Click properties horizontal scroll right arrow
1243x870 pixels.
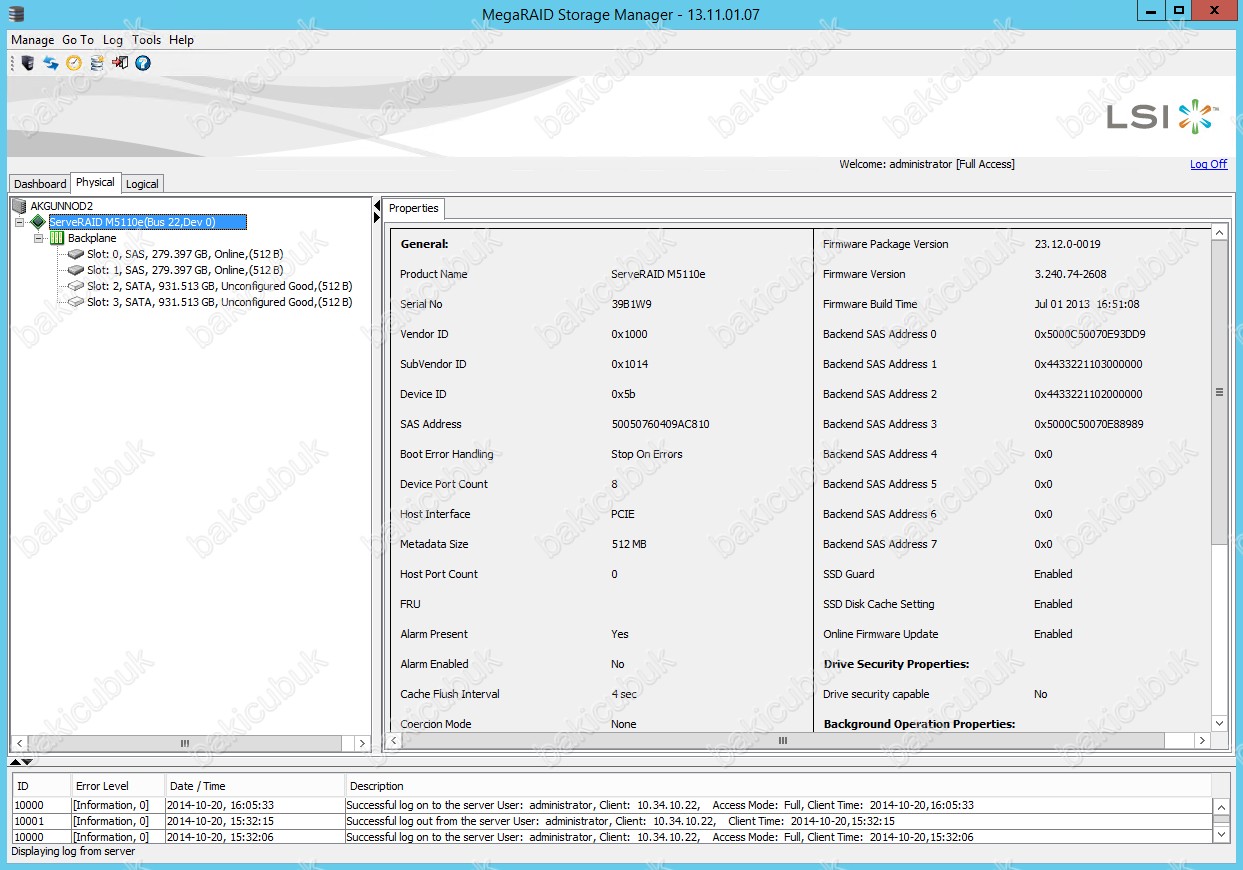pos(1202,741)
